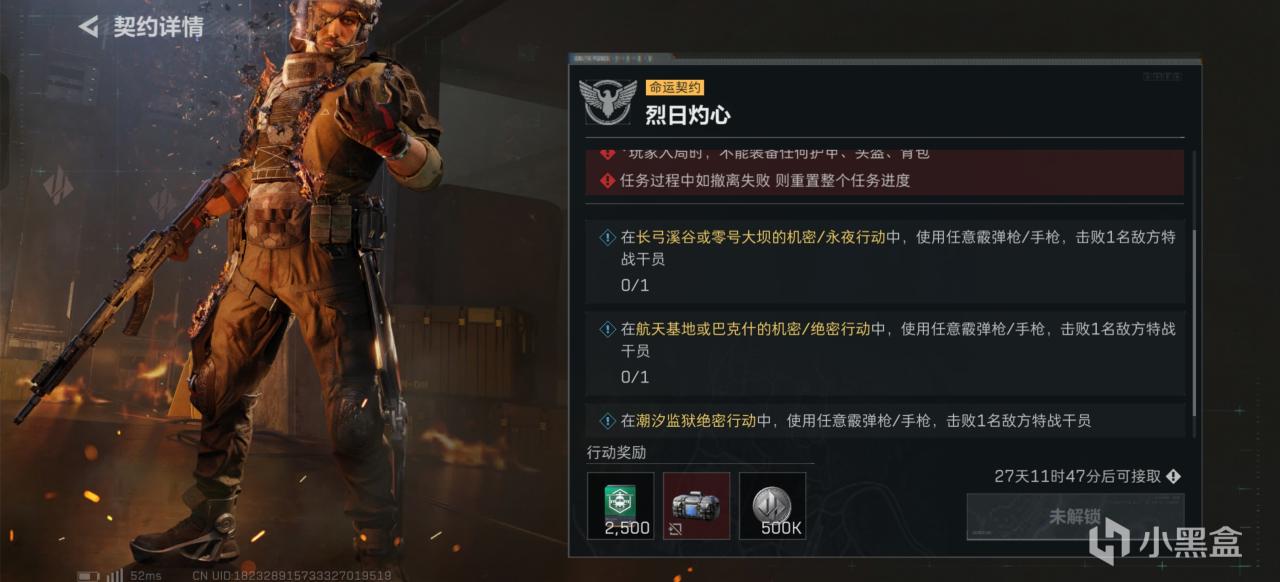Tap the 小黑盒 watermark logo

pyautogui.click(x=1165, y=542)
